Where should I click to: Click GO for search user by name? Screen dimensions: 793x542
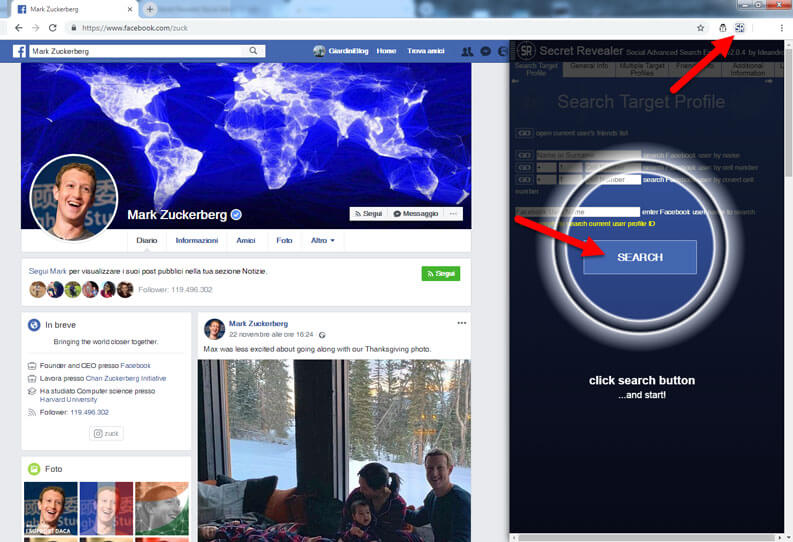(524, 155)
